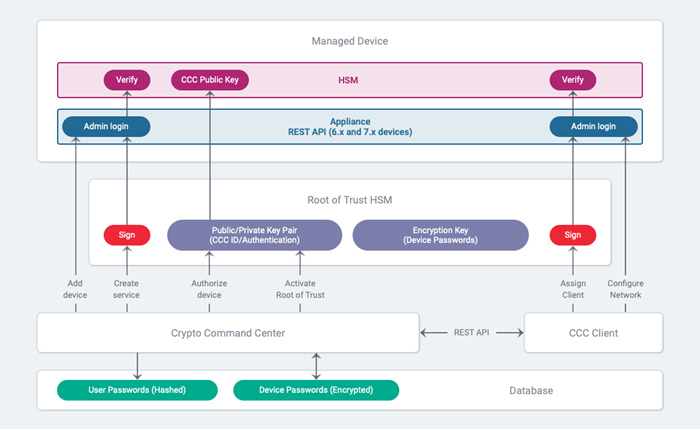Select the Verify pill above Create service
The image size is (700, 430).
(x=127, y=78)
